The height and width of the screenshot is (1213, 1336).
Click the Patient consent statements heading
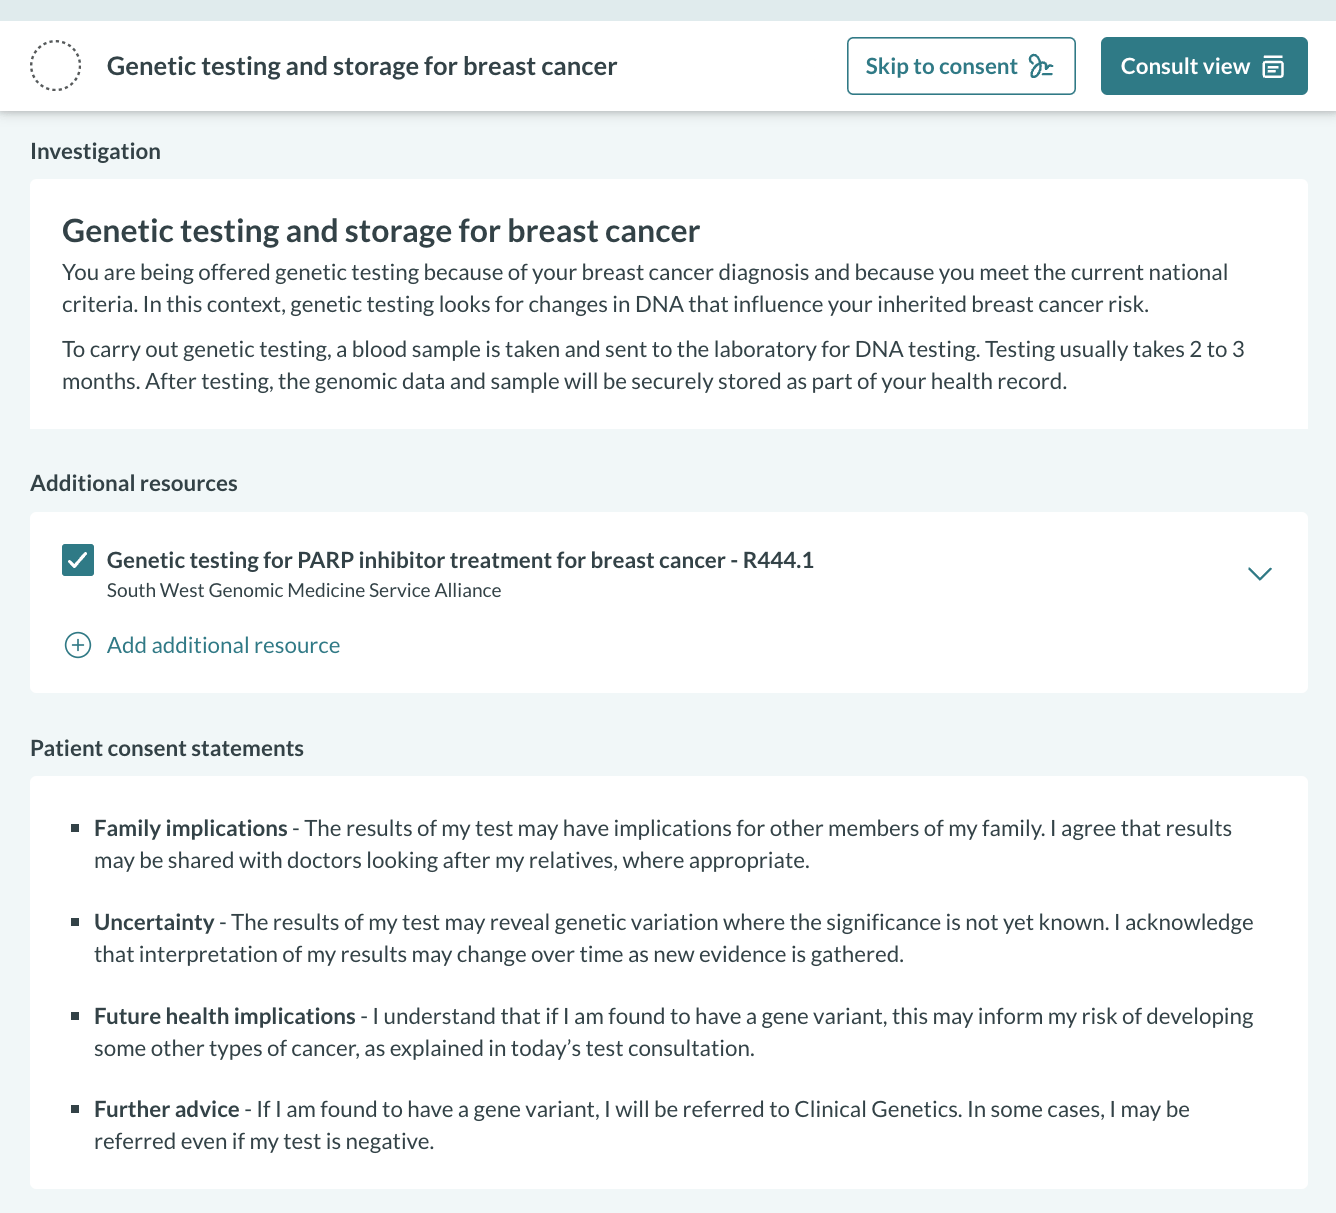pyautogui.click(x=167, y=748)
